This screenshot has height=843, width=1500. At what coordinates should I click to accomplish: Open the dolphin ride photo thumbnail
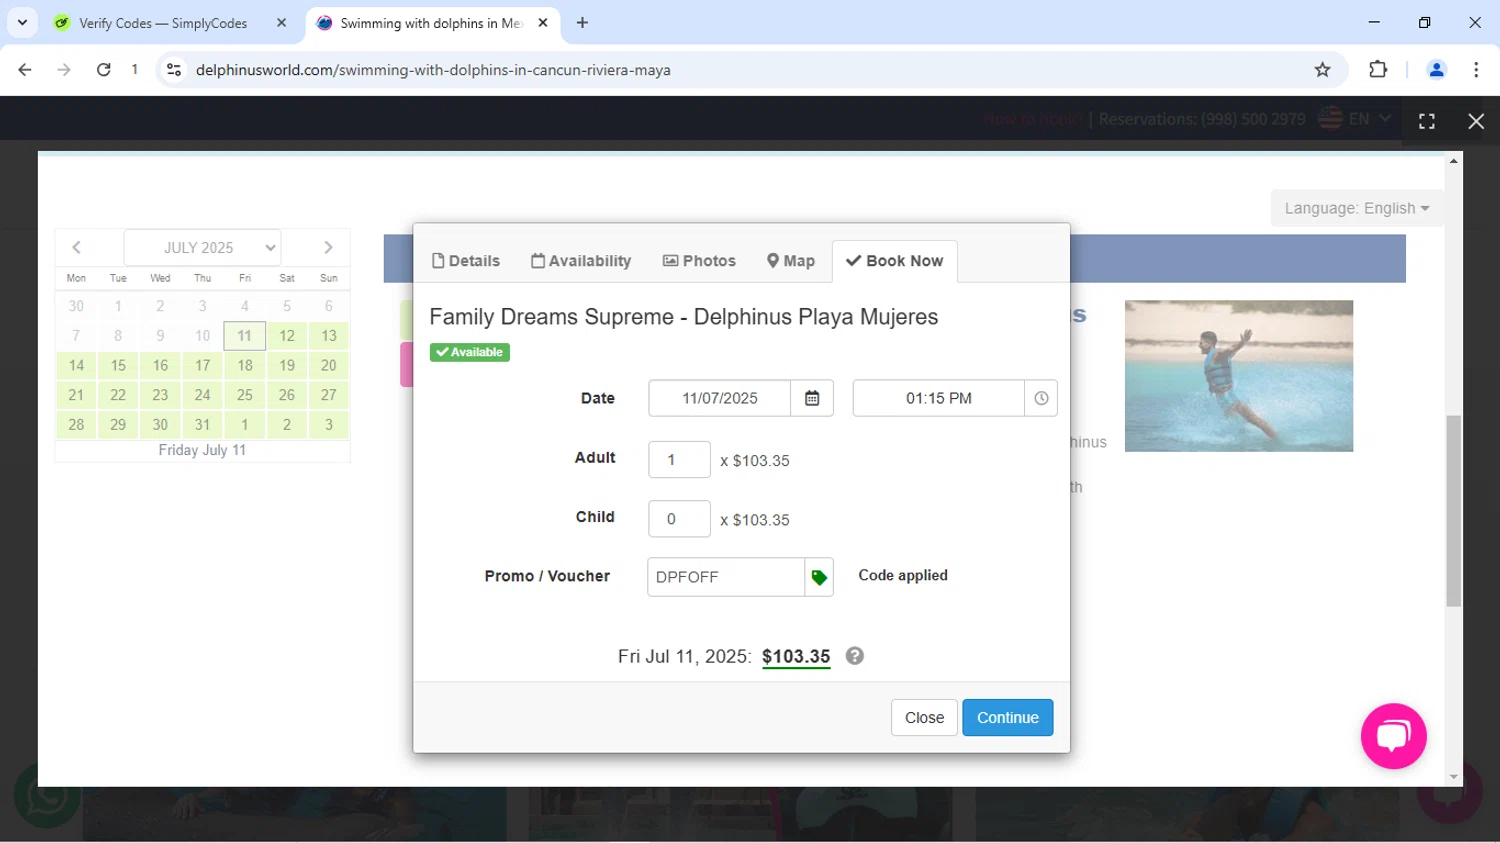tap(1239, 376)
